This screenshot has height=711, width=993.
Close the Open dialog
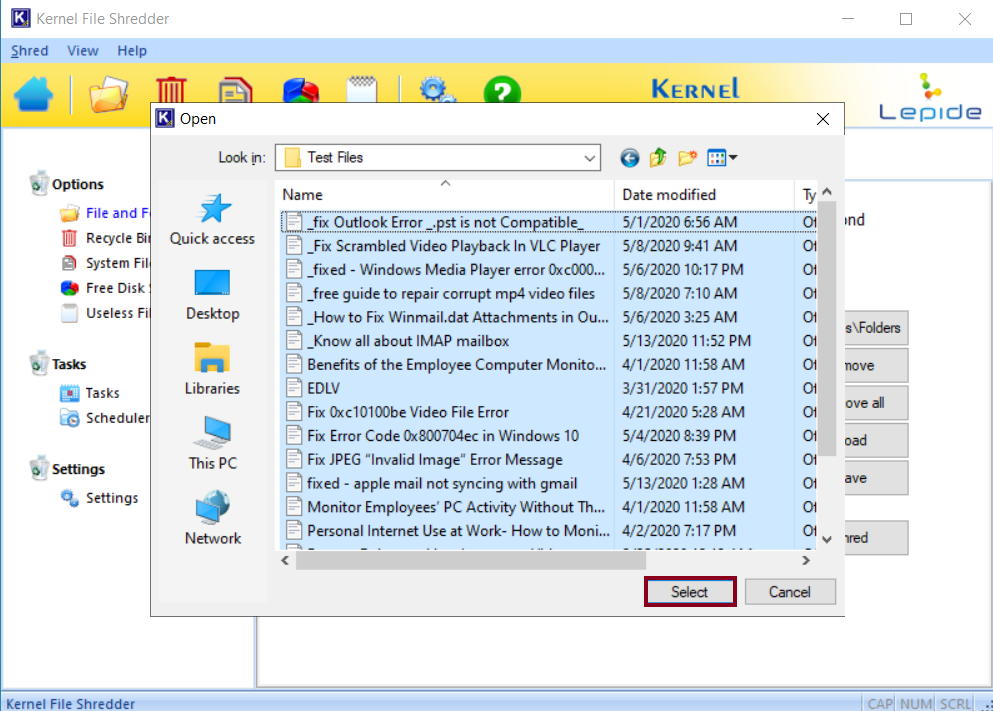pos(823,119)
